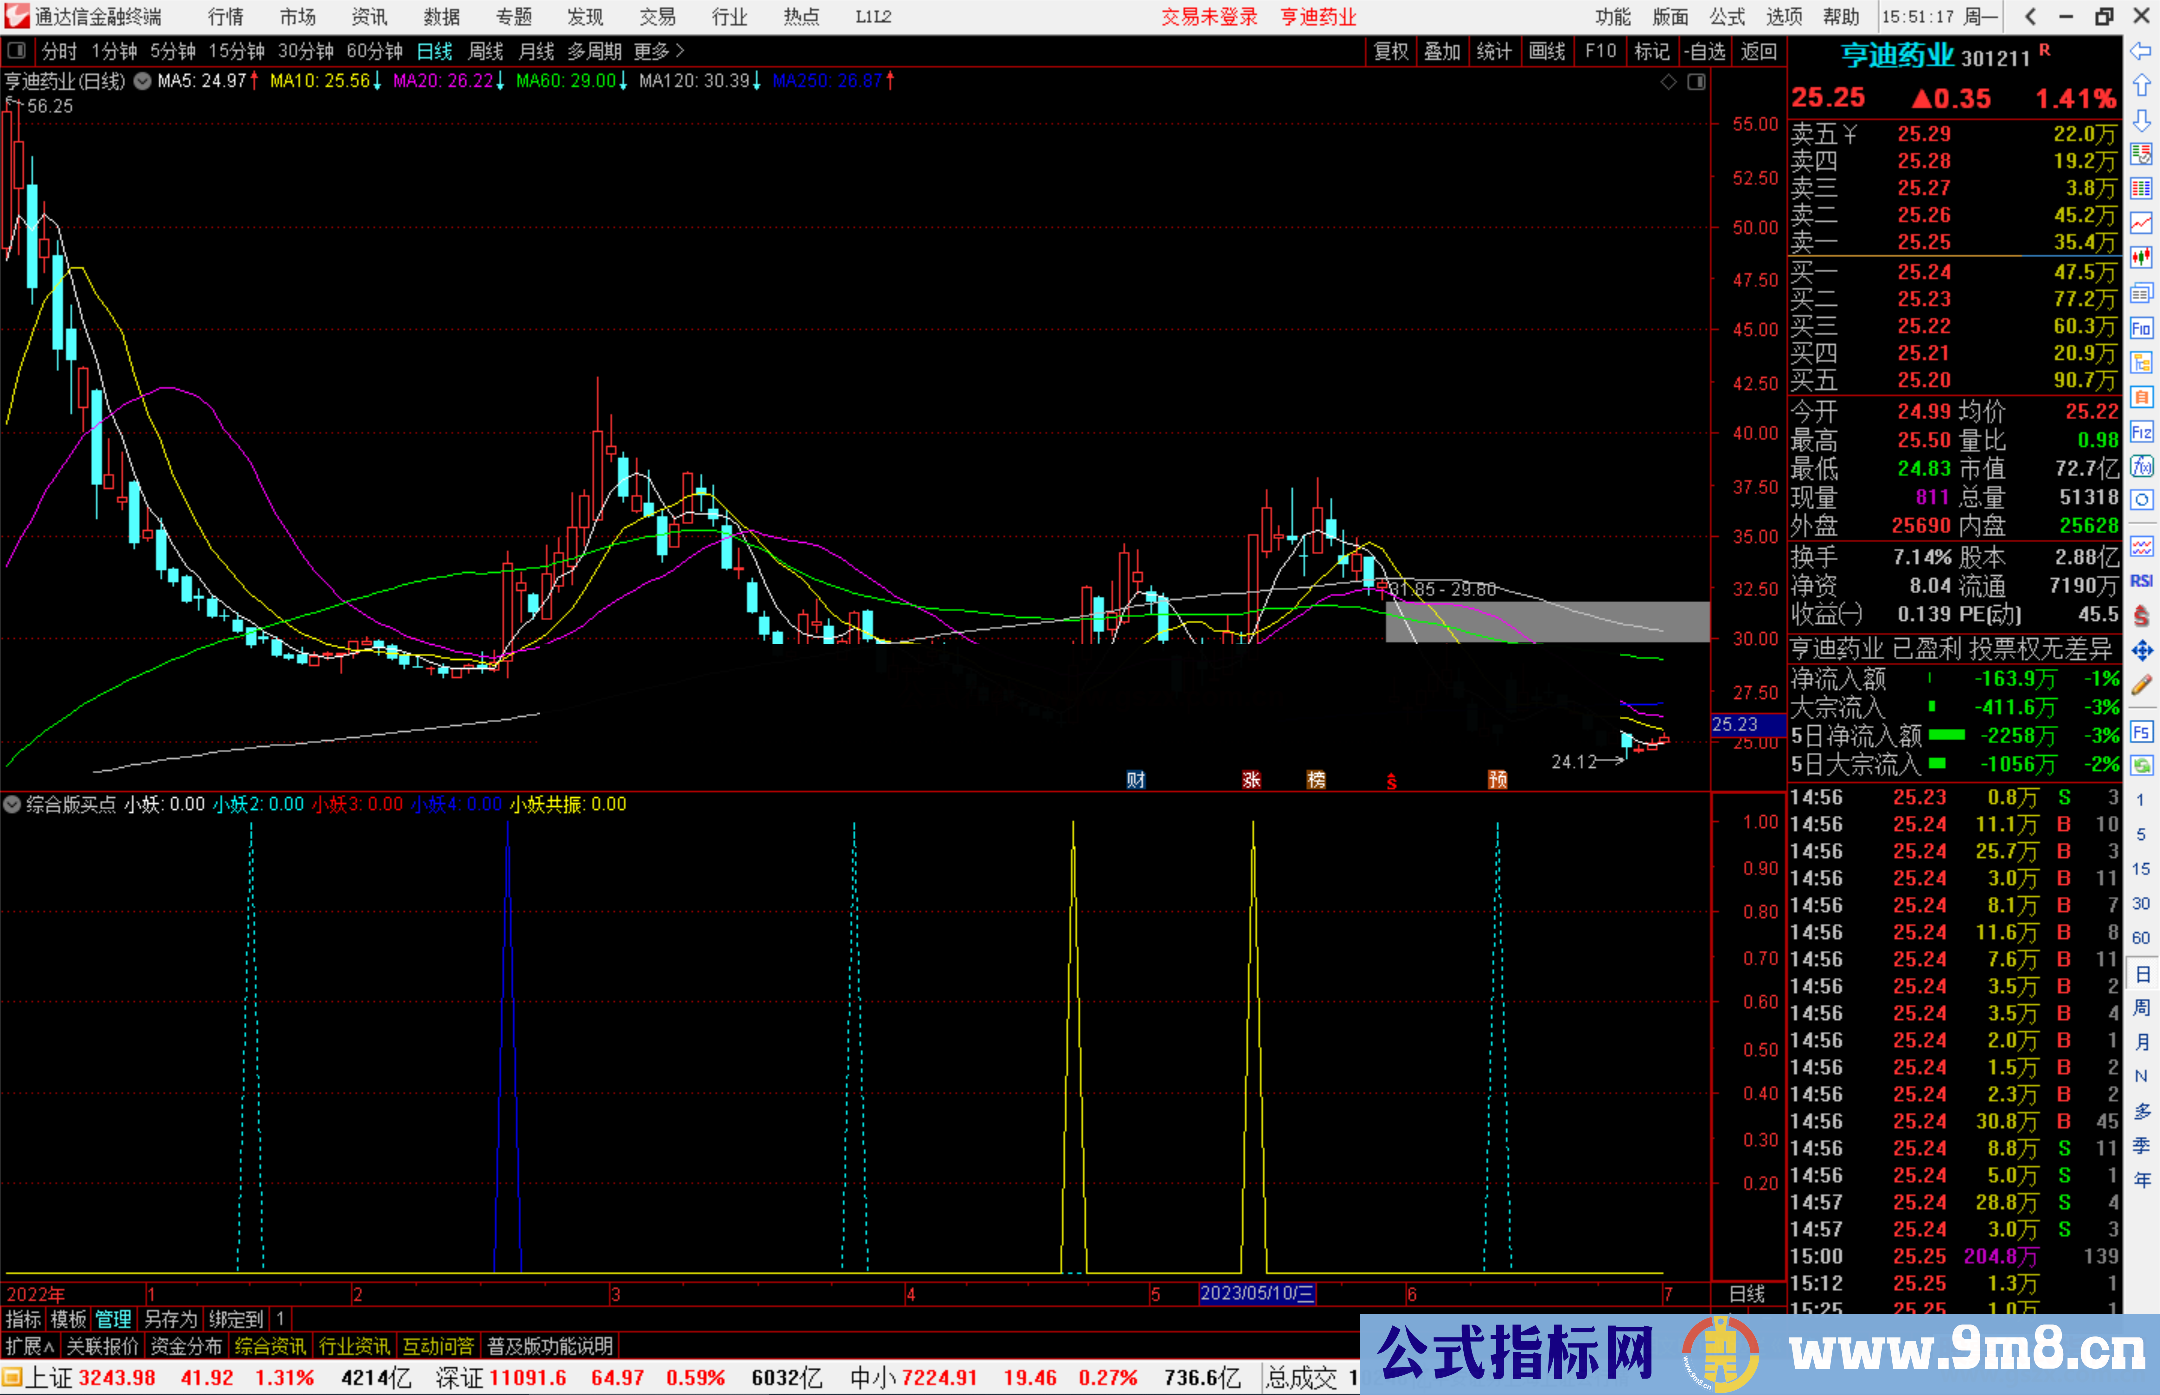Viewport: 2160px width, 1395px height.
Task: Open the candlestick chart icon in sidebar
Action: pos(2141,258)
